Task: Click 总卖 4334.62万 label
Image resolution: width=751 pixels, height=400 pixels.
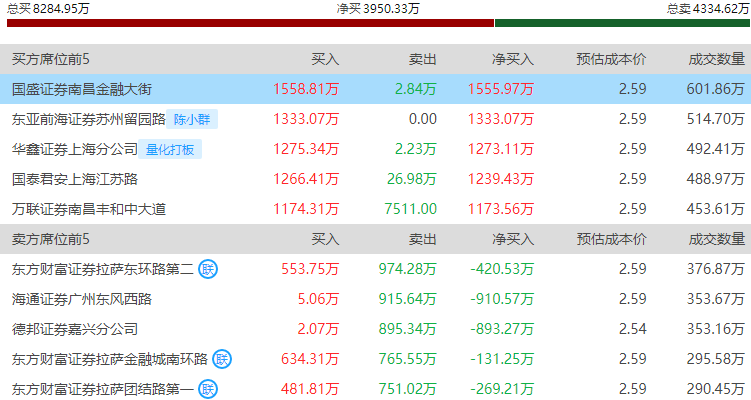Action: pyautogui.click(x=708, y=8)
